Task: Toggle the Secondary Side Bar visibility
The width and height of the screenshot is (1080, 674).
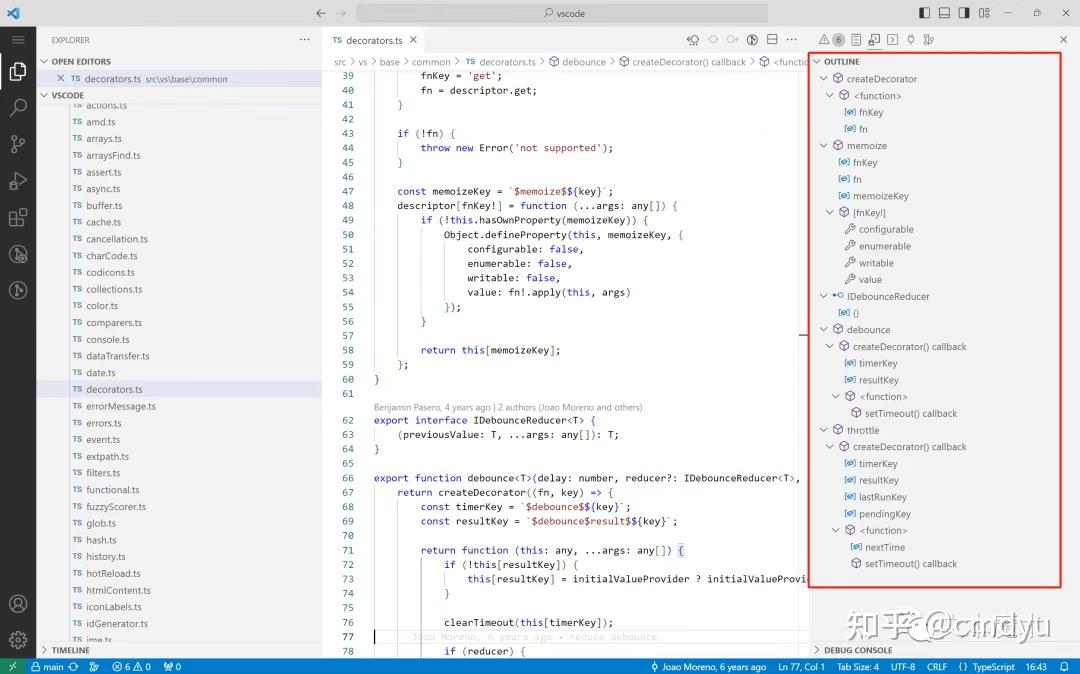Action: 964,12
